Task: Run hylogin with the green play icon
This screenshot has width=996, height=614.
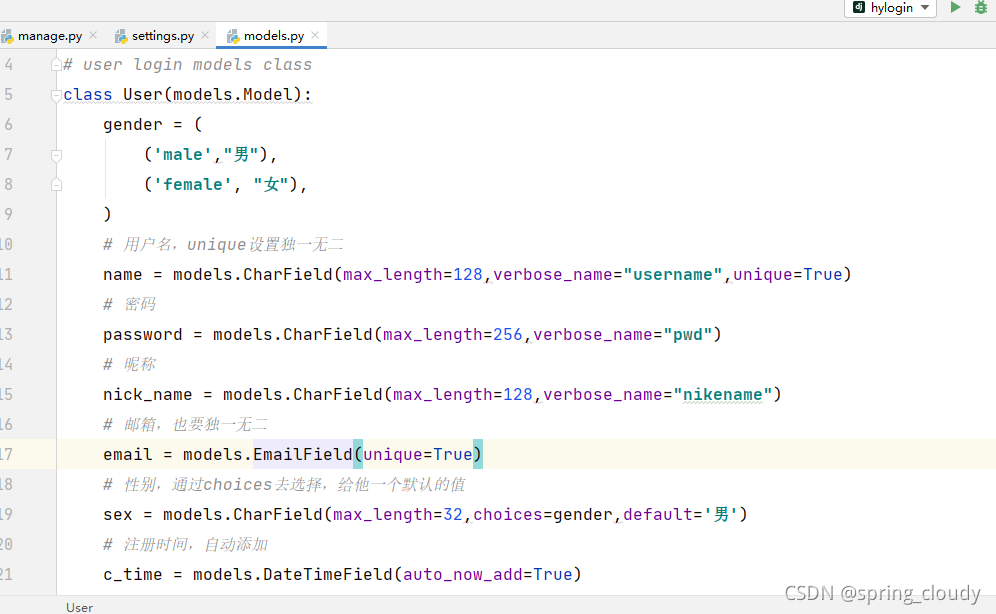Action: pos(955,8)
